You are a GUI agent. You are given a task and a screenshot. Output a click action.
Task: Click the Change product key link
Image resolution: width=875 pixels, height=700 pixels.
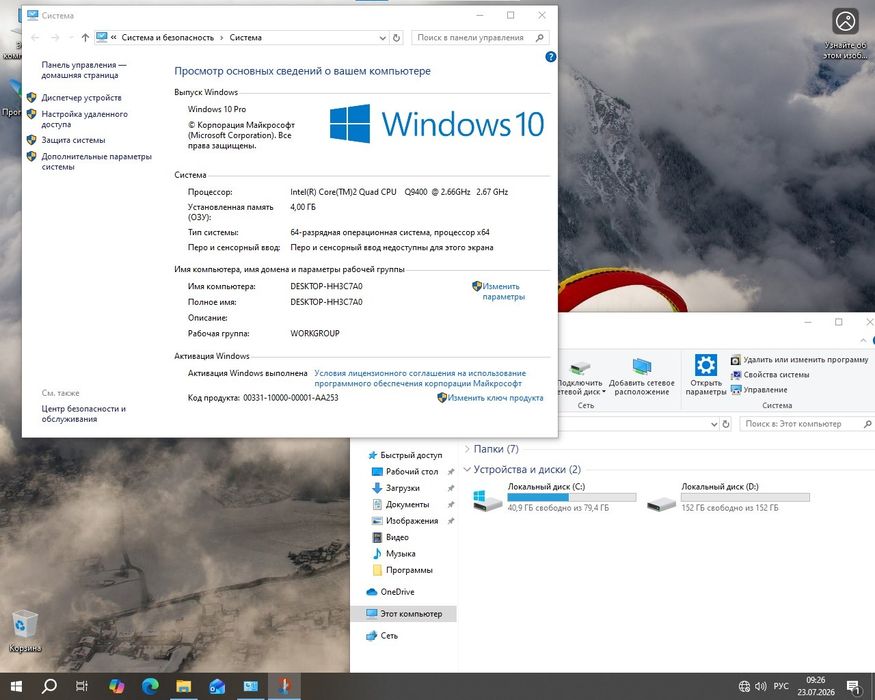(x=495, y=398)
